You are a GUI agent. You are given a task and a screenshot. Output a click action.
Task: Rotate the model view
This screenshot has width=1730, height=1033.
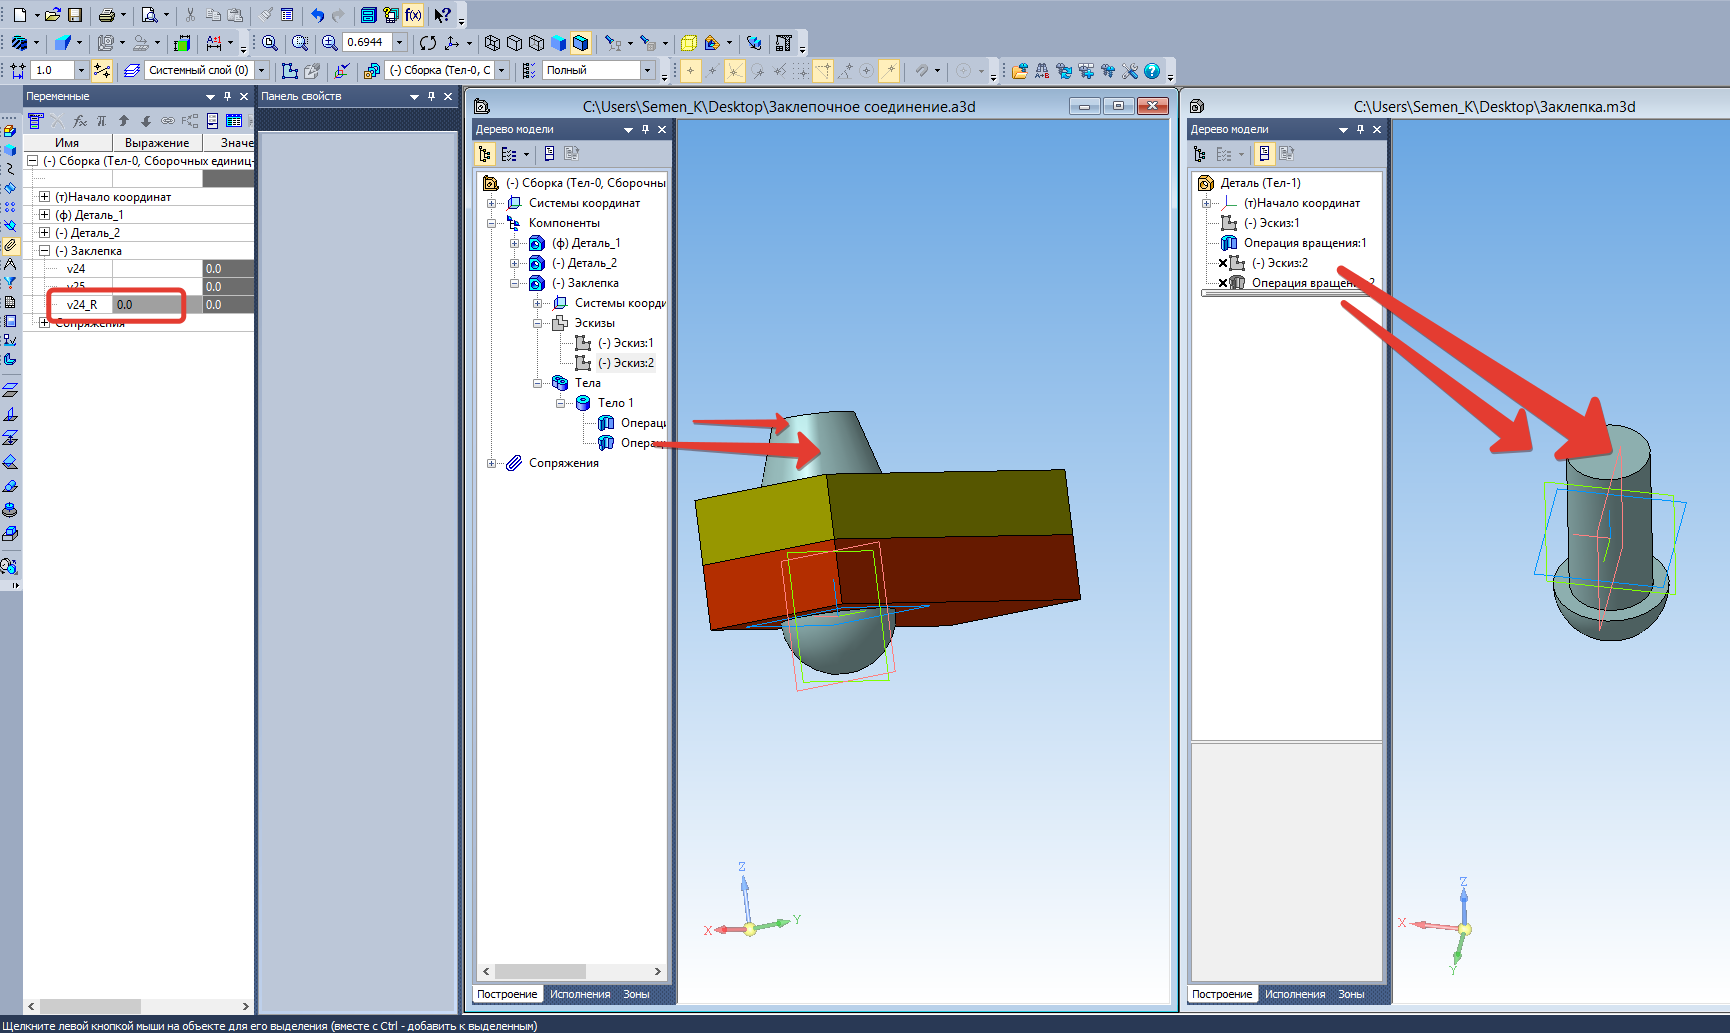click(428, 43)
